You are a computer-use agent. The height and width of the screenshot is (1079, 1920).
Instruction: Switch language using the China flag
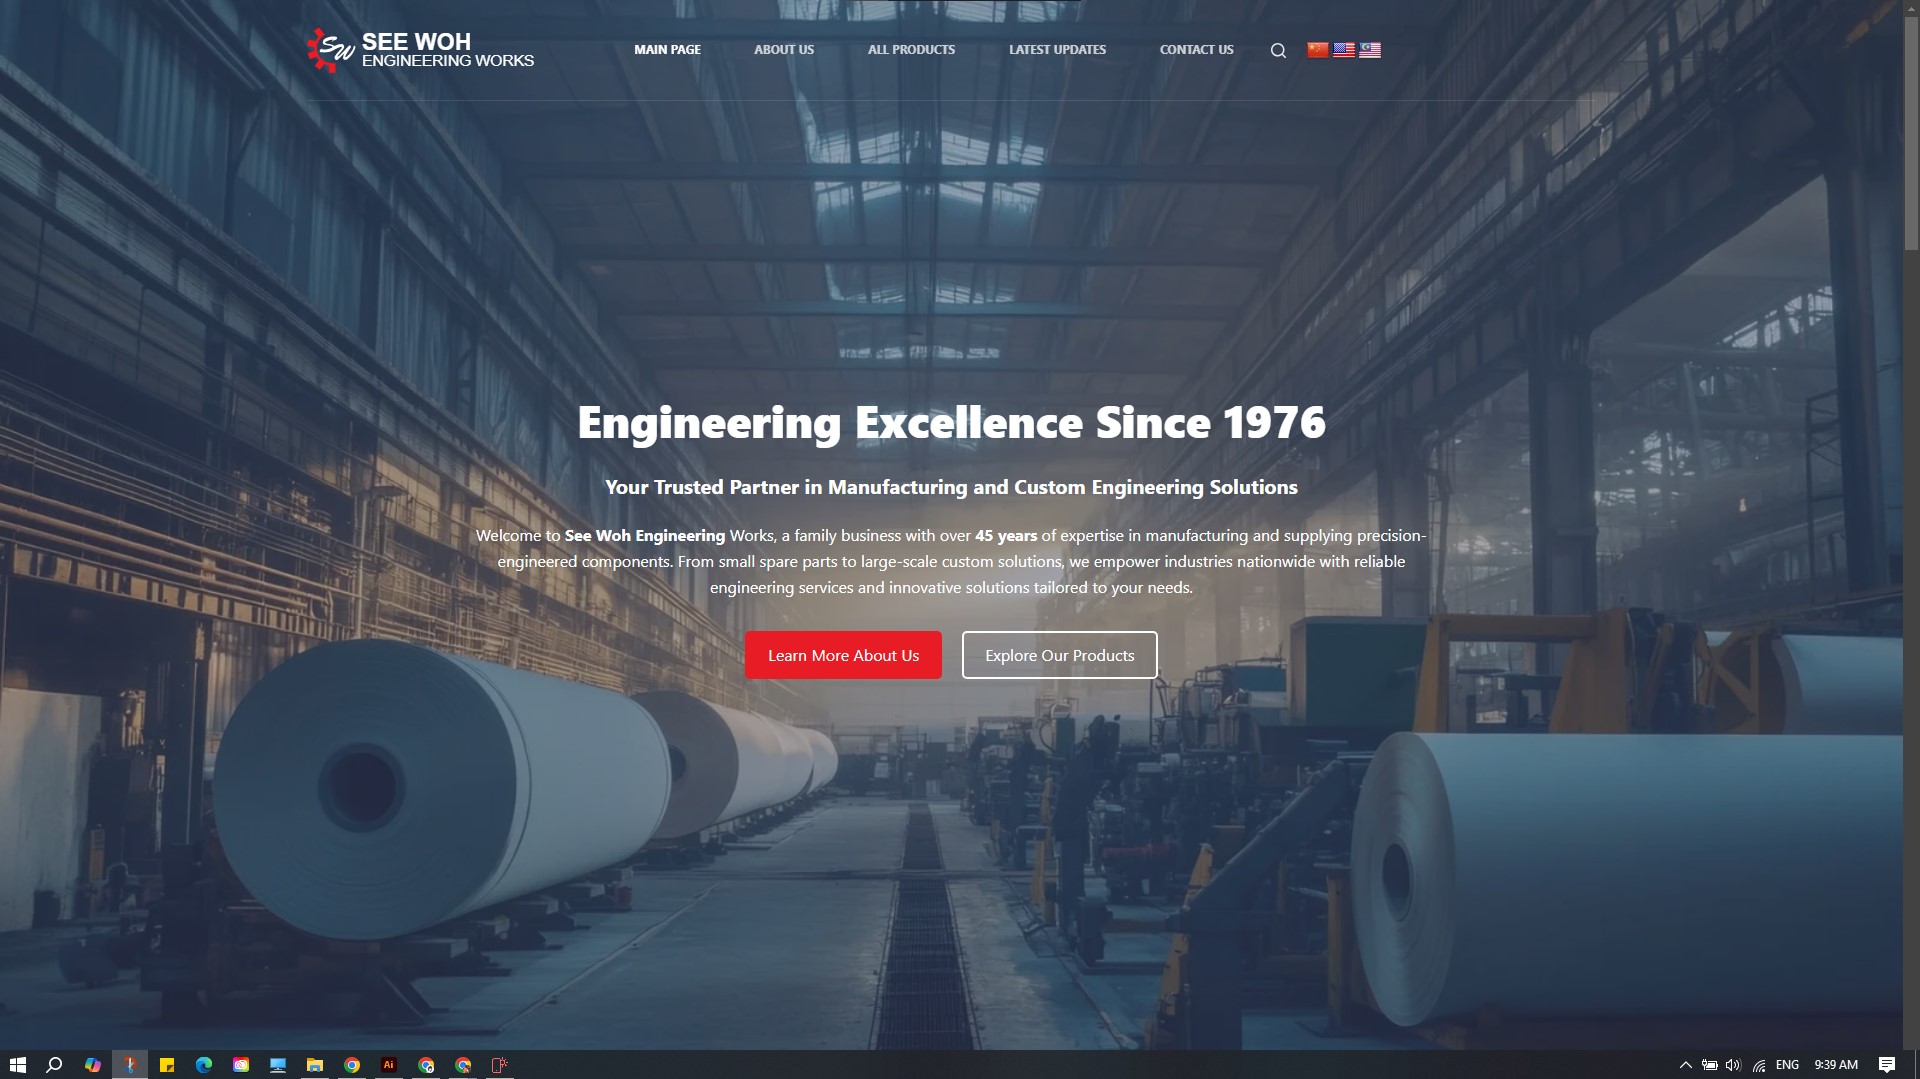tap(1317, 50)
